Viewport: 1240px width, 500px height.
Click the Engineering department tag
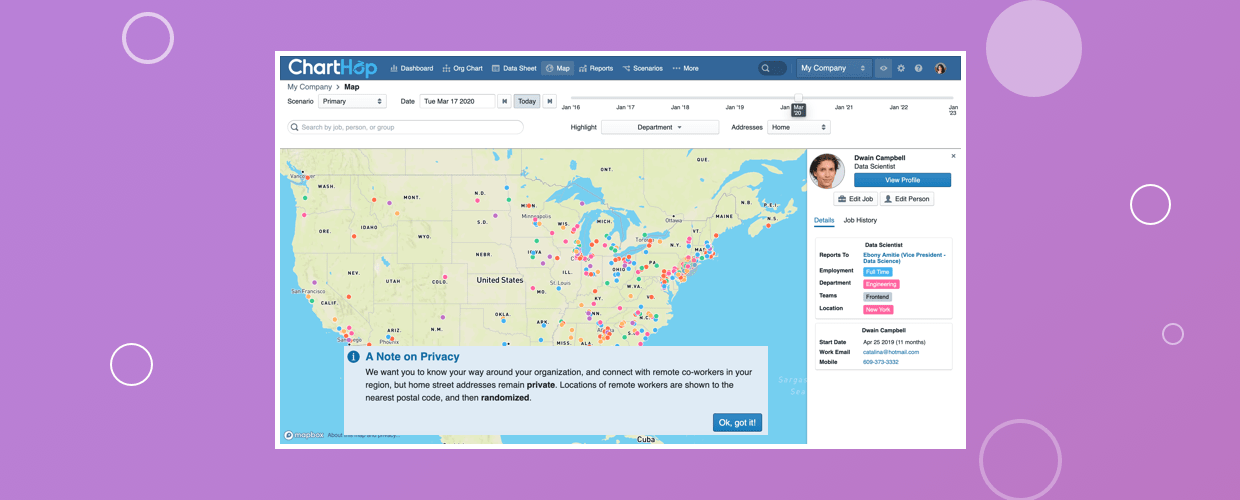click(881, 284)
